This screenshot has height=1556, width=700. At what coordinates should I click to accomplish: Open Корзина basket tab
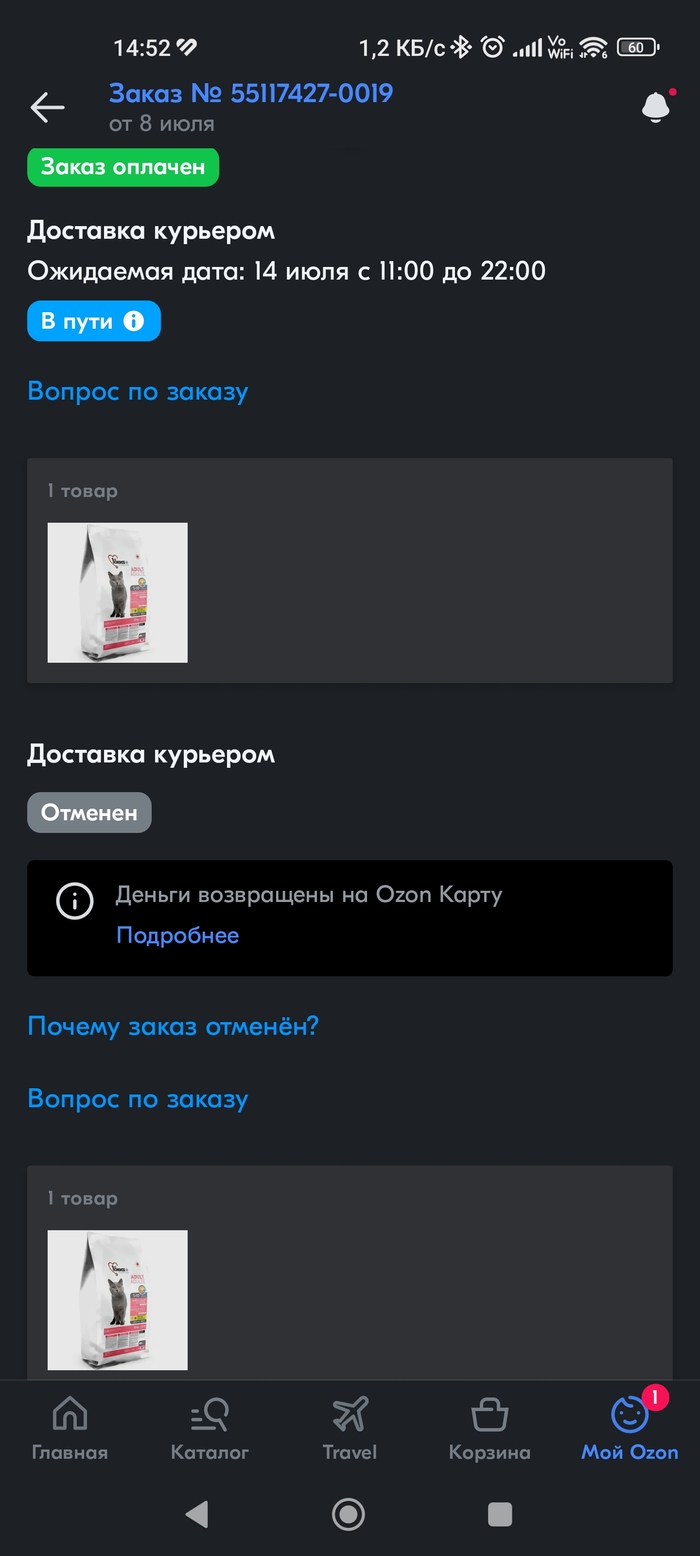(490, 1428)
